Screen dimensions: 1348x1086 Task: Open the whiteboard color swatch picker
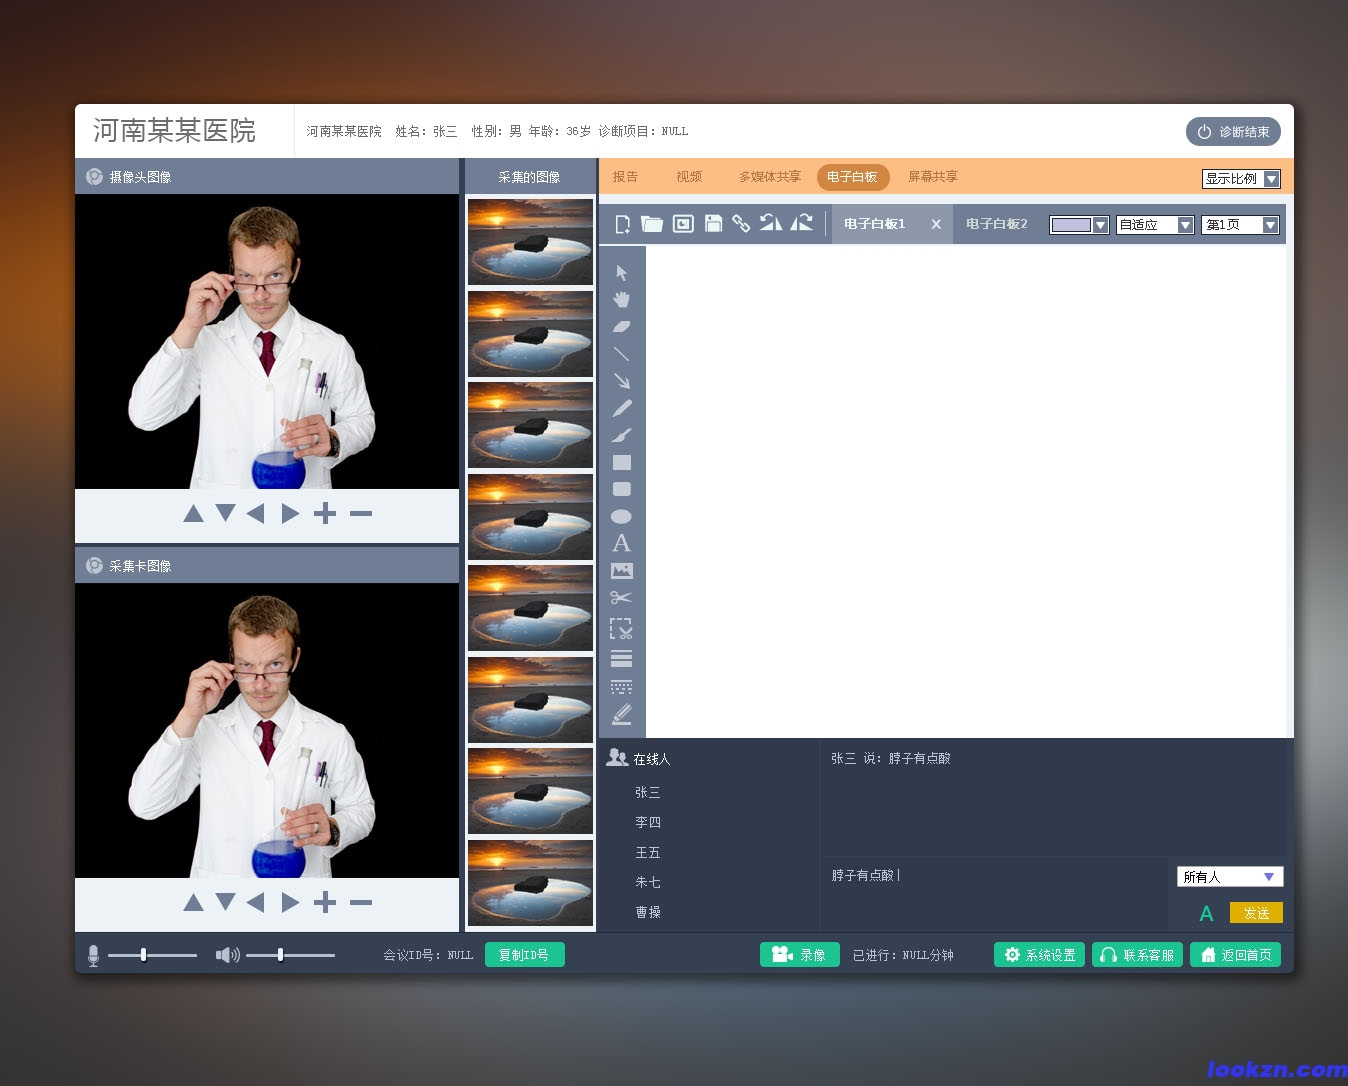tap(1078, 225)
